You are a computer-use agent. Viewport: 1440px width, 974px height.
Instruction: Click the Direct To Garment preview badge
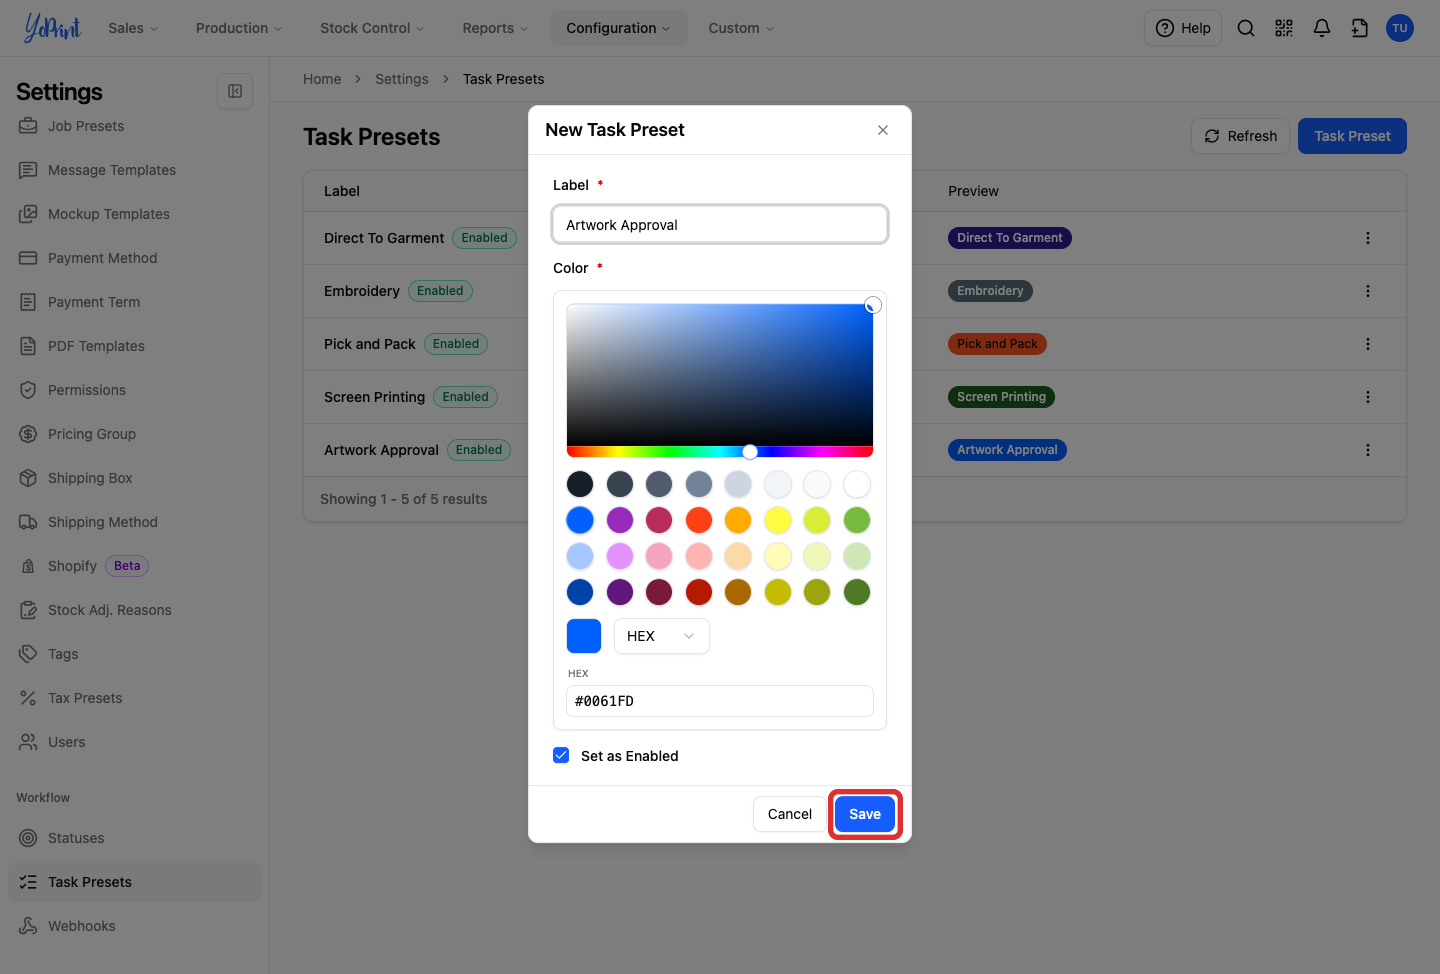click(x=1009, y=238)
